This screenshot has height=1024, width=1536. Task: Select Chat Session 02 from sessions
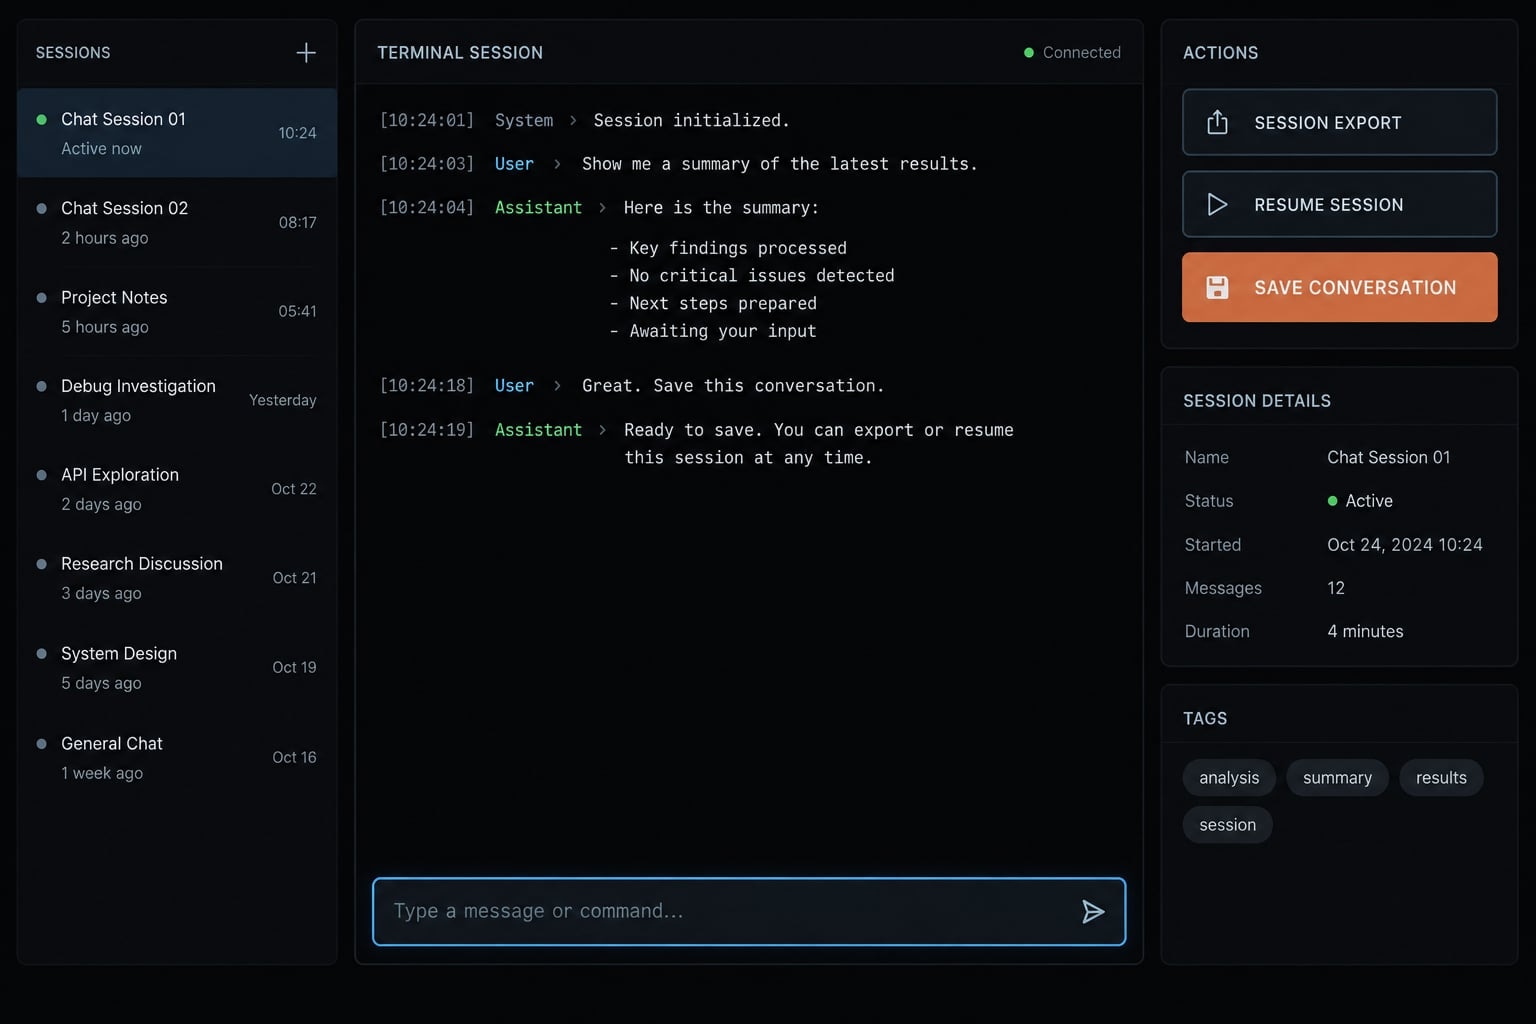click(x=177, y=222)
